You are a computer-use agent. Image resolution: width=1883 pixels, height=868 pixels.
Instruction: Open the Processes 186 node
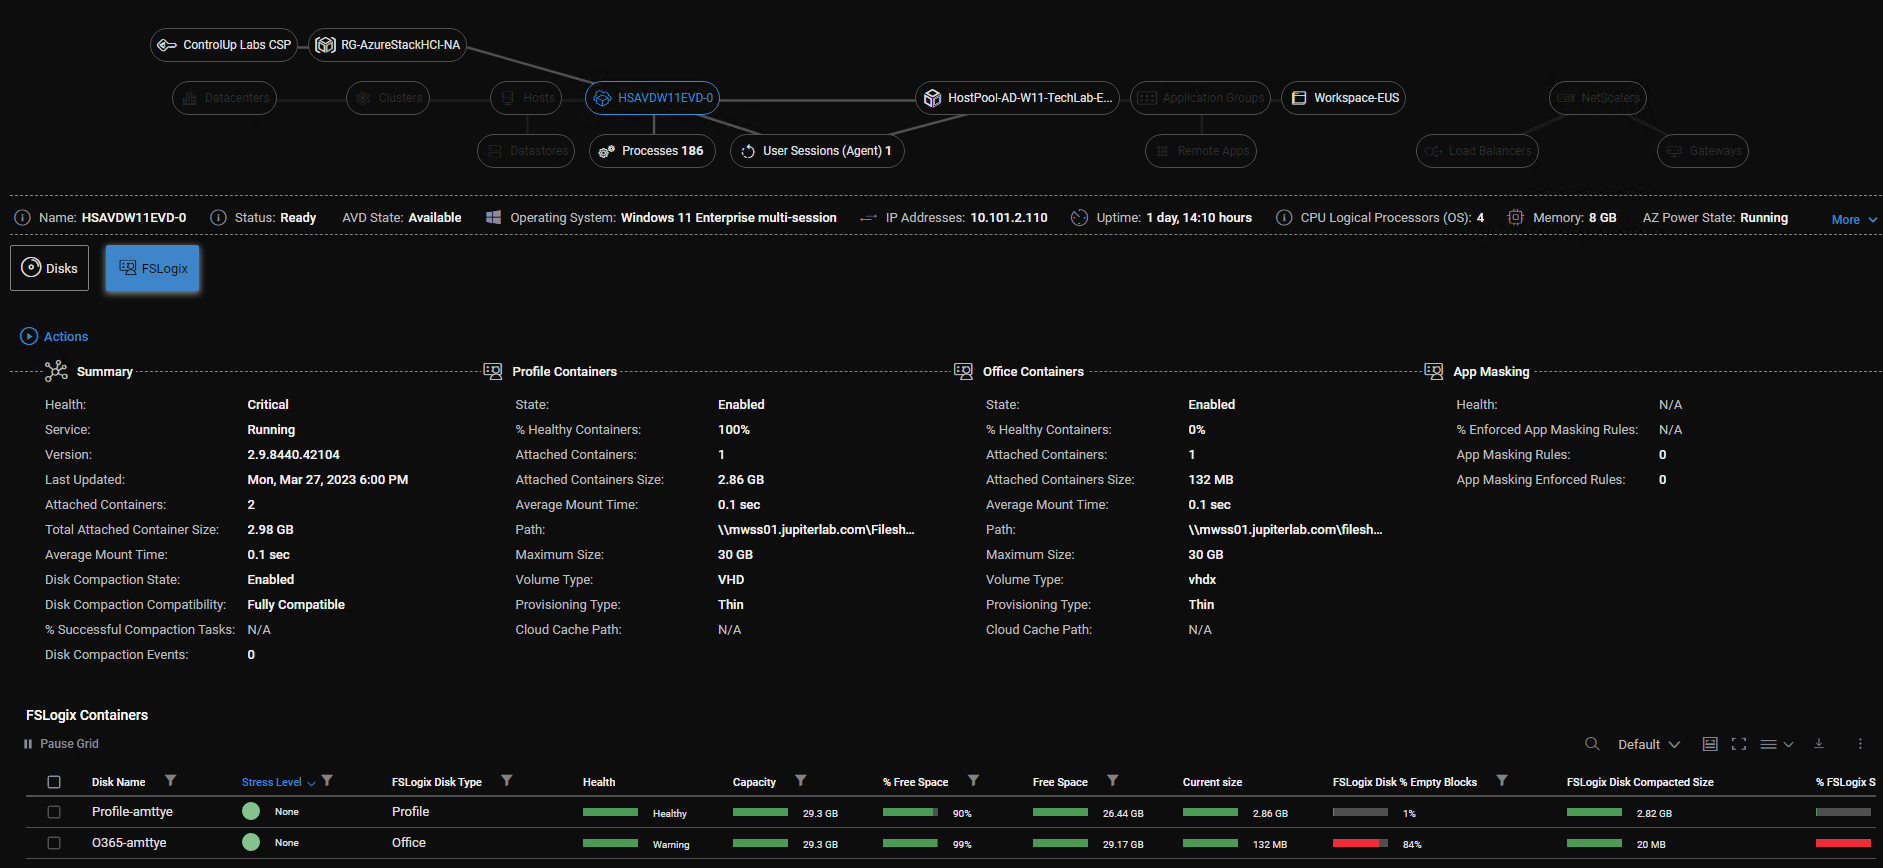[652, 151]
